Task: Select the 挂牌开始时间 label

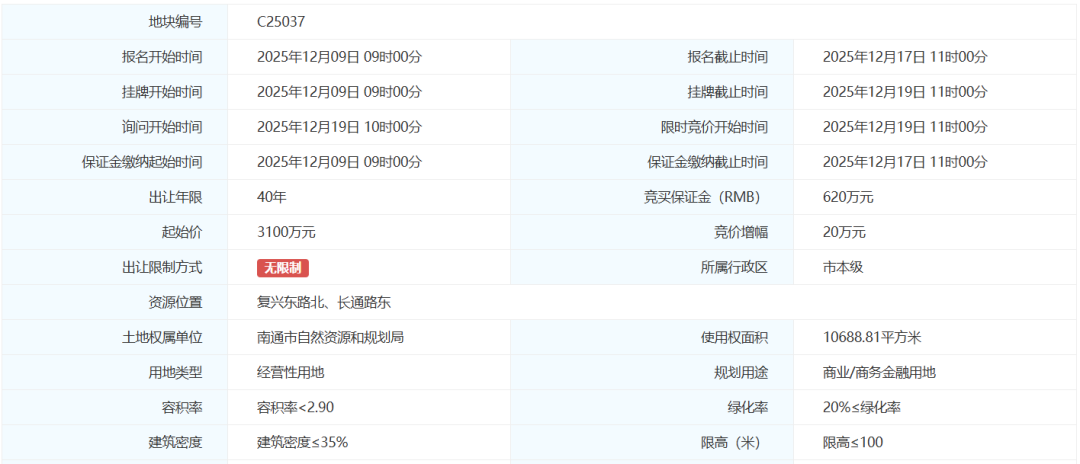Action: [161, 92]
